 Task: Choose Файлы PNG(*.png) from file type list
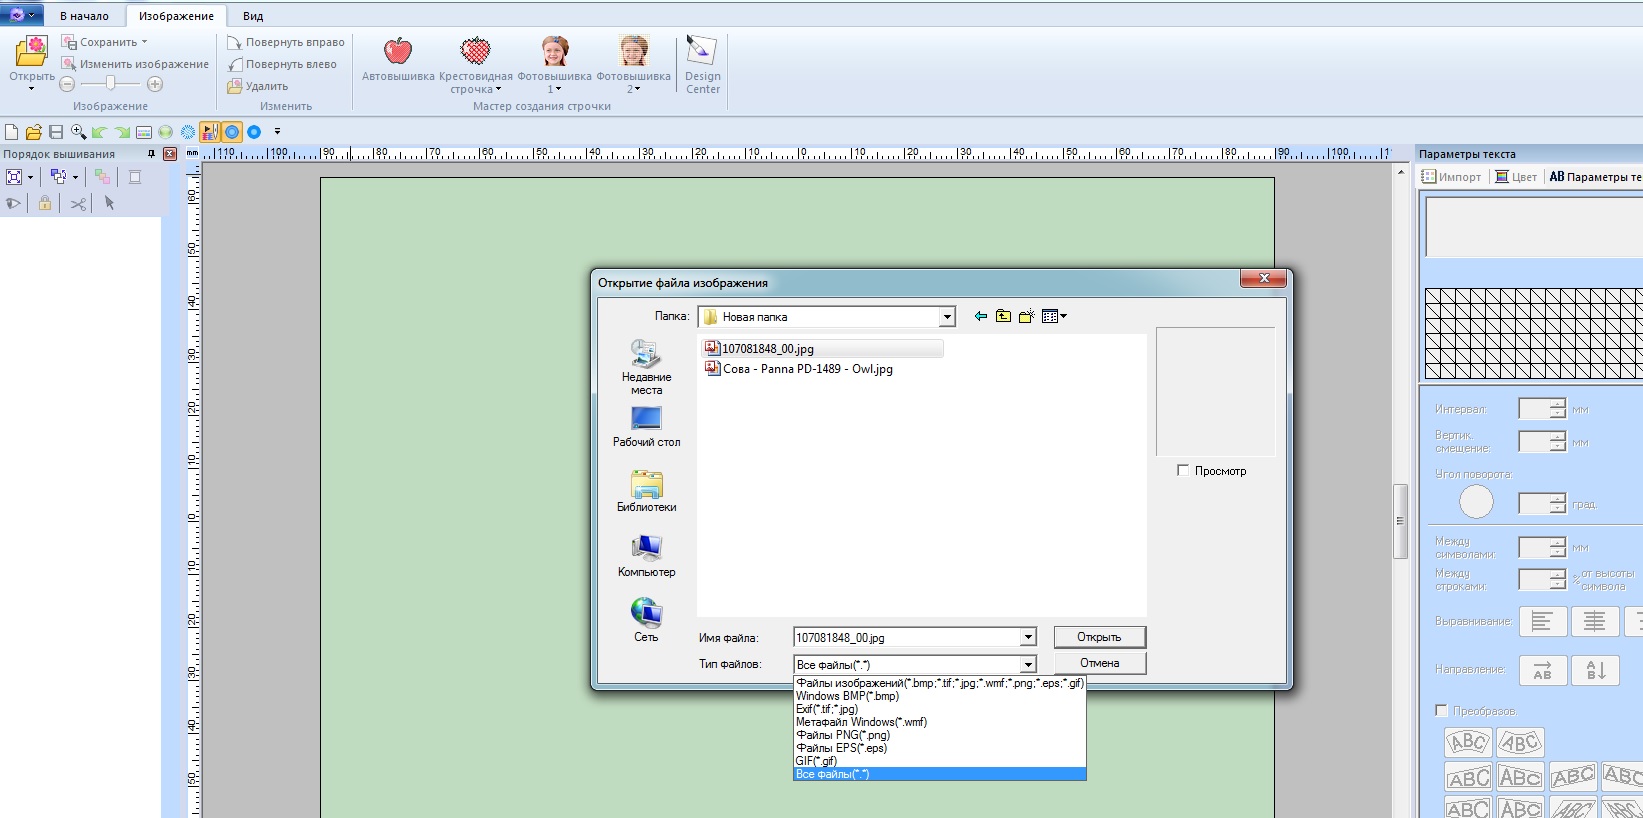(x=842, y=735)
